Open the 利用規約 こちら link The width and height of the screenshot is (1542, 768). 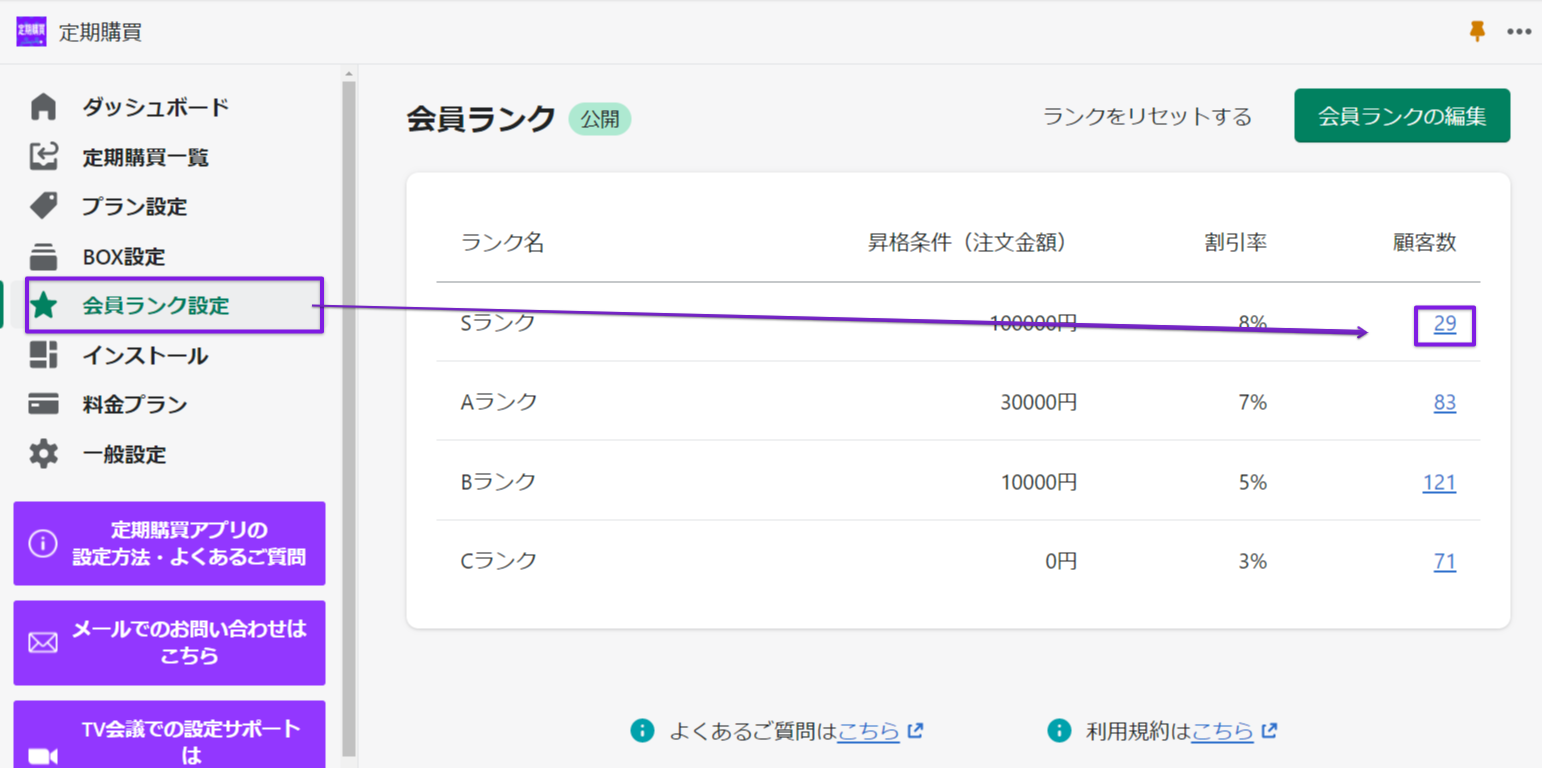pyautogui.click(x=1222, y=731)
